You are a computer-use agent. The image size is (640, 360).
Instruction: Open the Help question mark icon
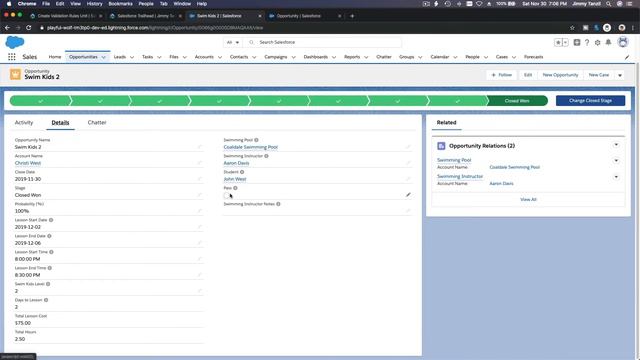(x=587, y=42)
